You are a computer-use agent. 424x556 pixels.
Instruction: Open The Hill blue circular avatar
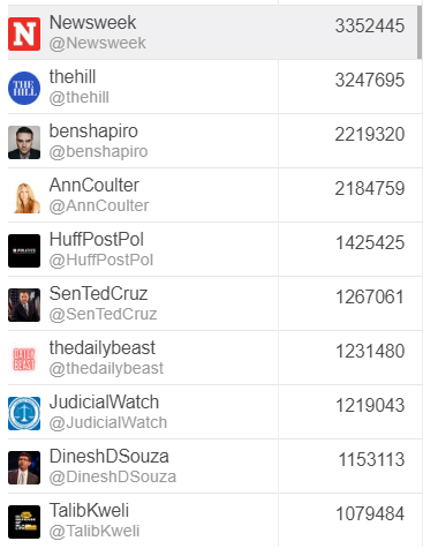point(24,88)
